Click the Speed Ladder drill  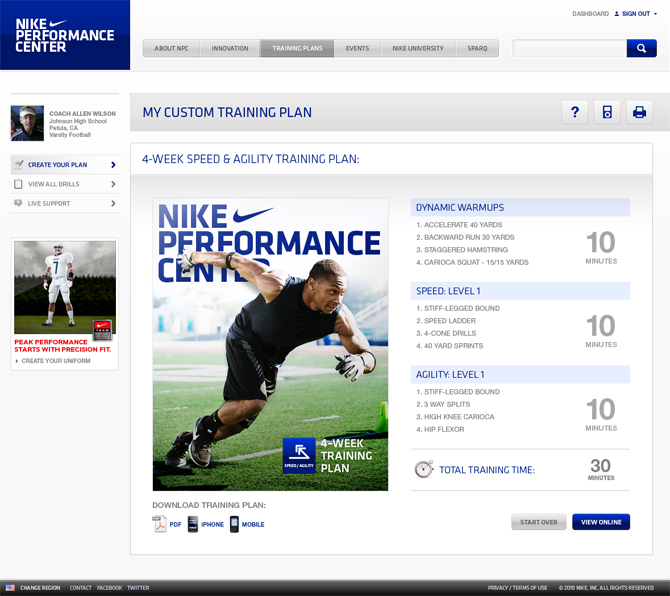(x=446, y=320)
